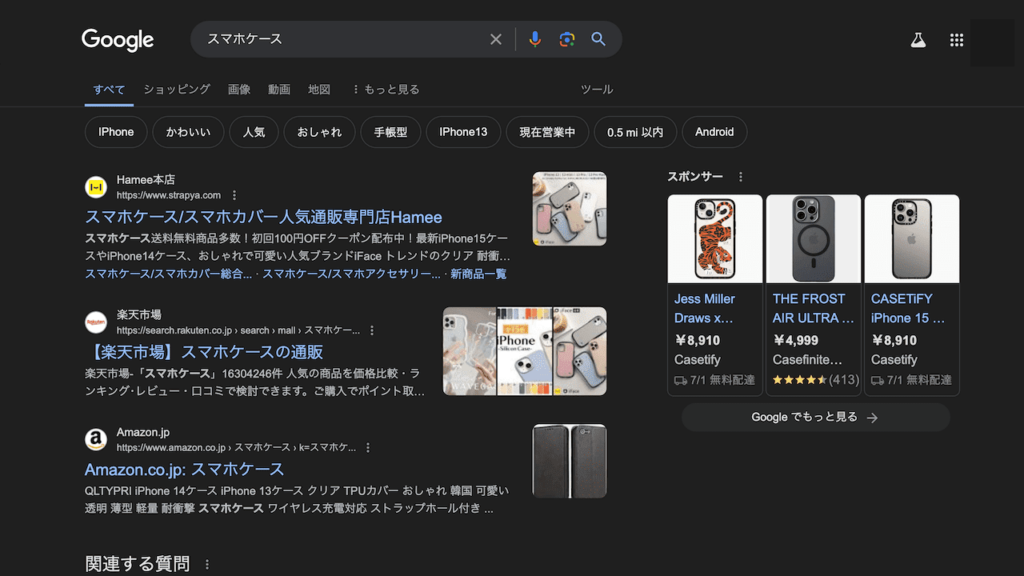
Task: View THE FROST AIR ULTRA case image
Action: point(813,239)
